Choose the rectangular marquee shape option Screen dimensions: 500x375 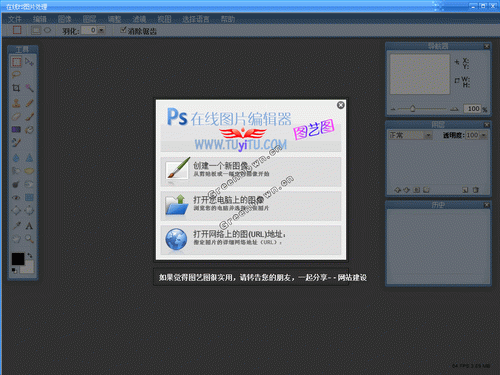pyautogui.click(x=36, y=30)
